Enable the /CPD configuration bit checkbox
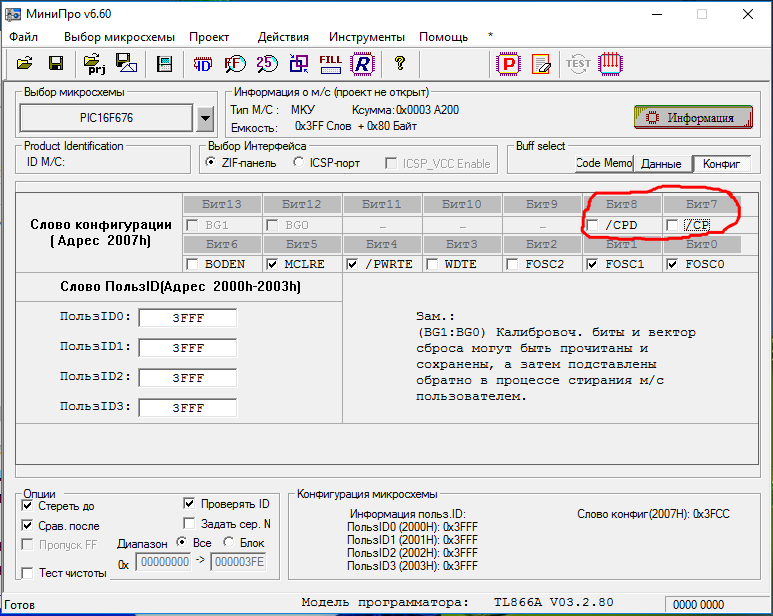 [595, 225]
